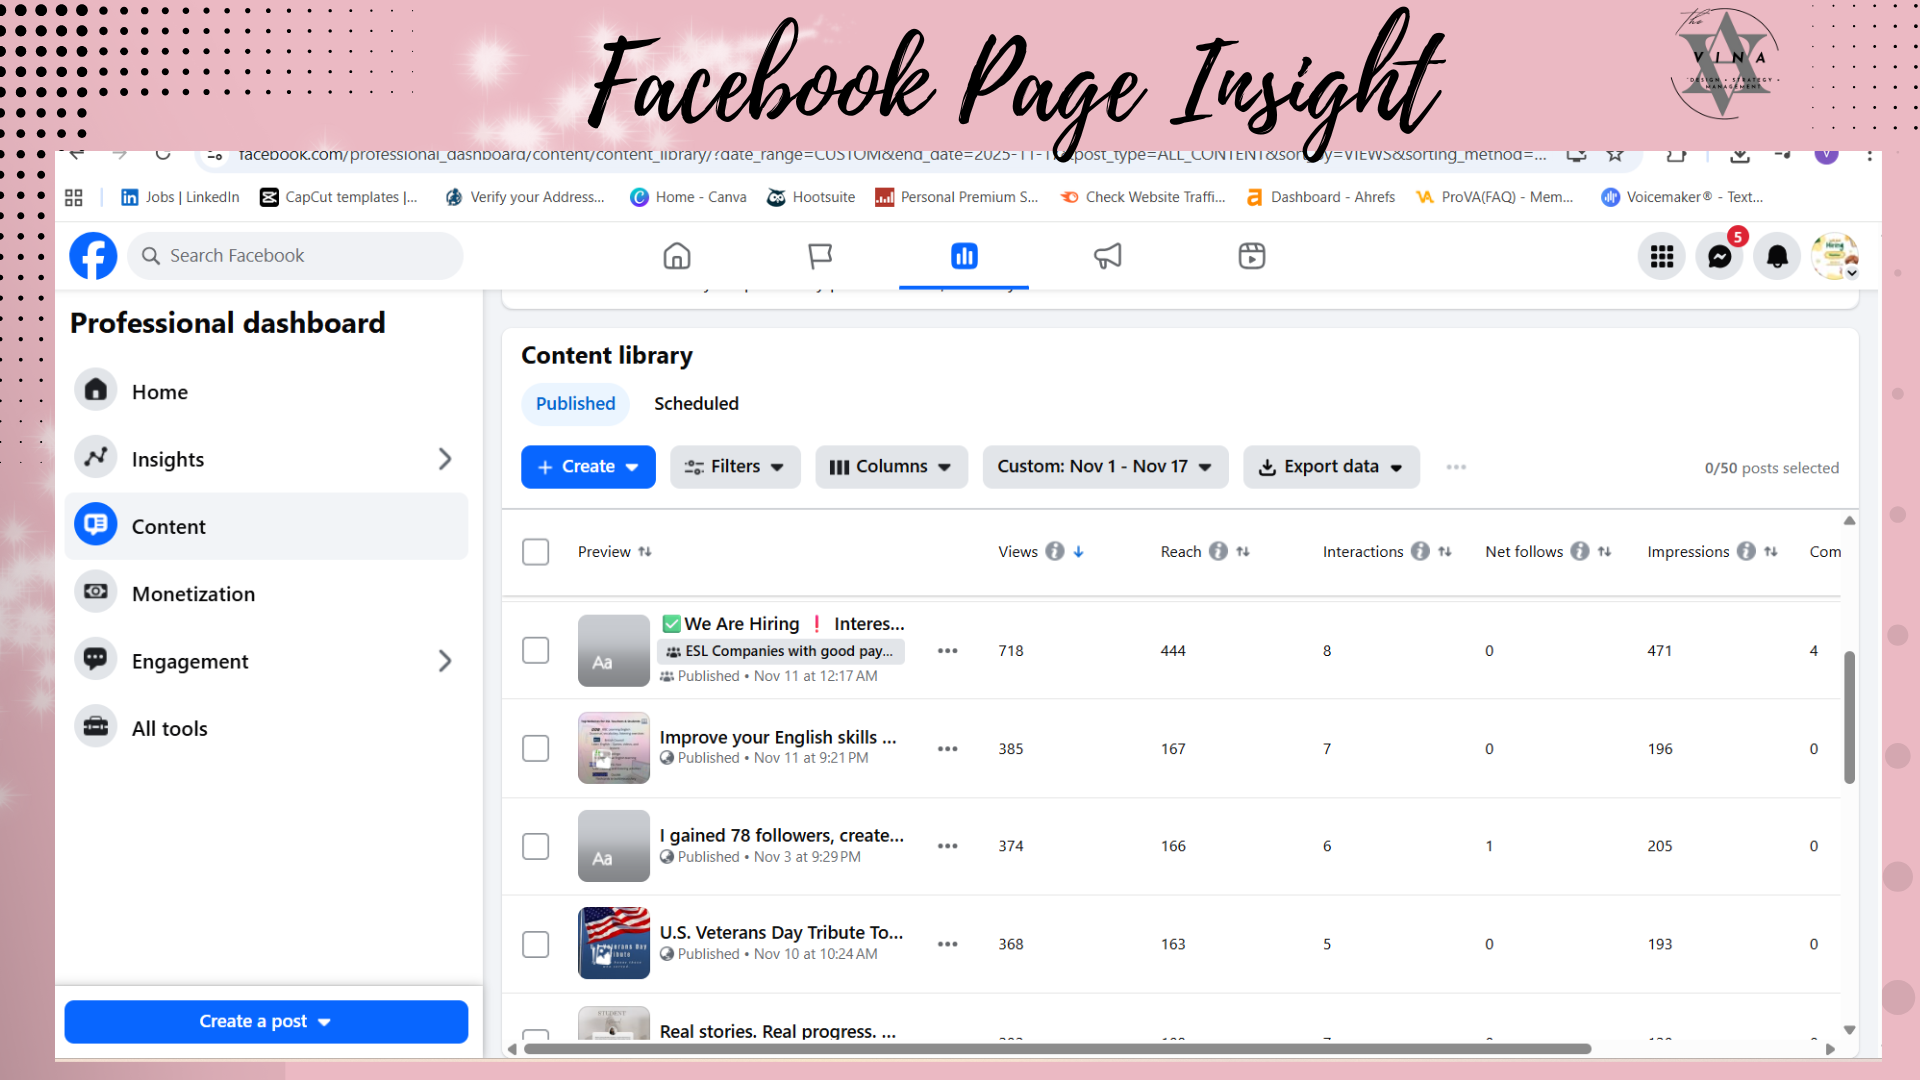Image resolution: width=1920 pixels, height=1080 pixels.
Task: Open the apps grid menu icon
Action: (1661, 257)
